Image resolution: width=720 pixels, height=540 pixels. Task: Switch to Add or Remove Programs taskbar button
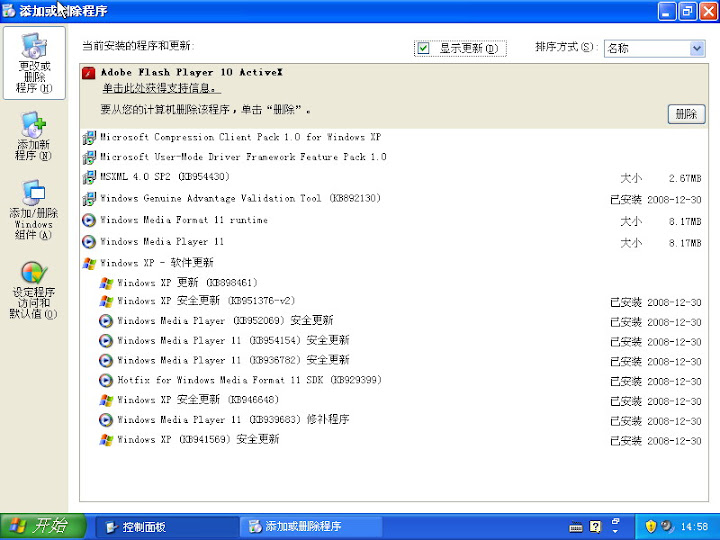tap(311, 527)
